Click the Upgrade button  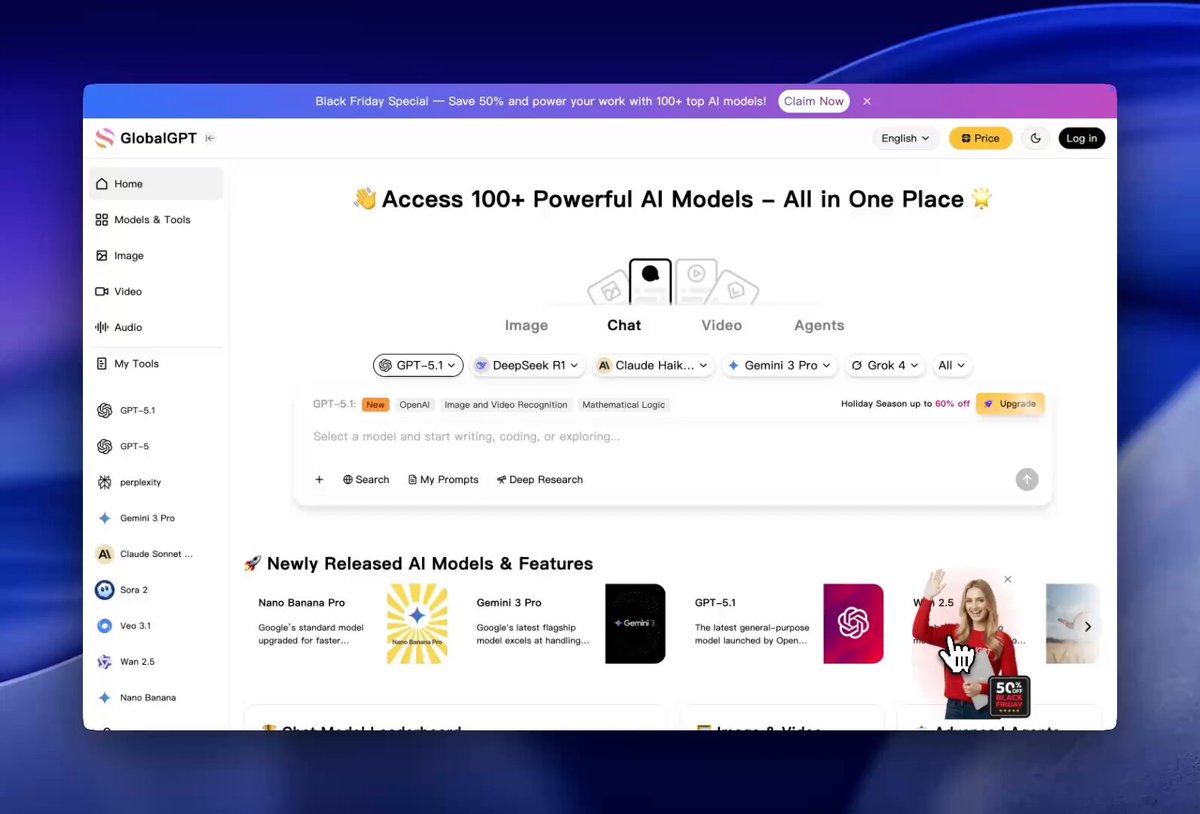(1010, 404)
